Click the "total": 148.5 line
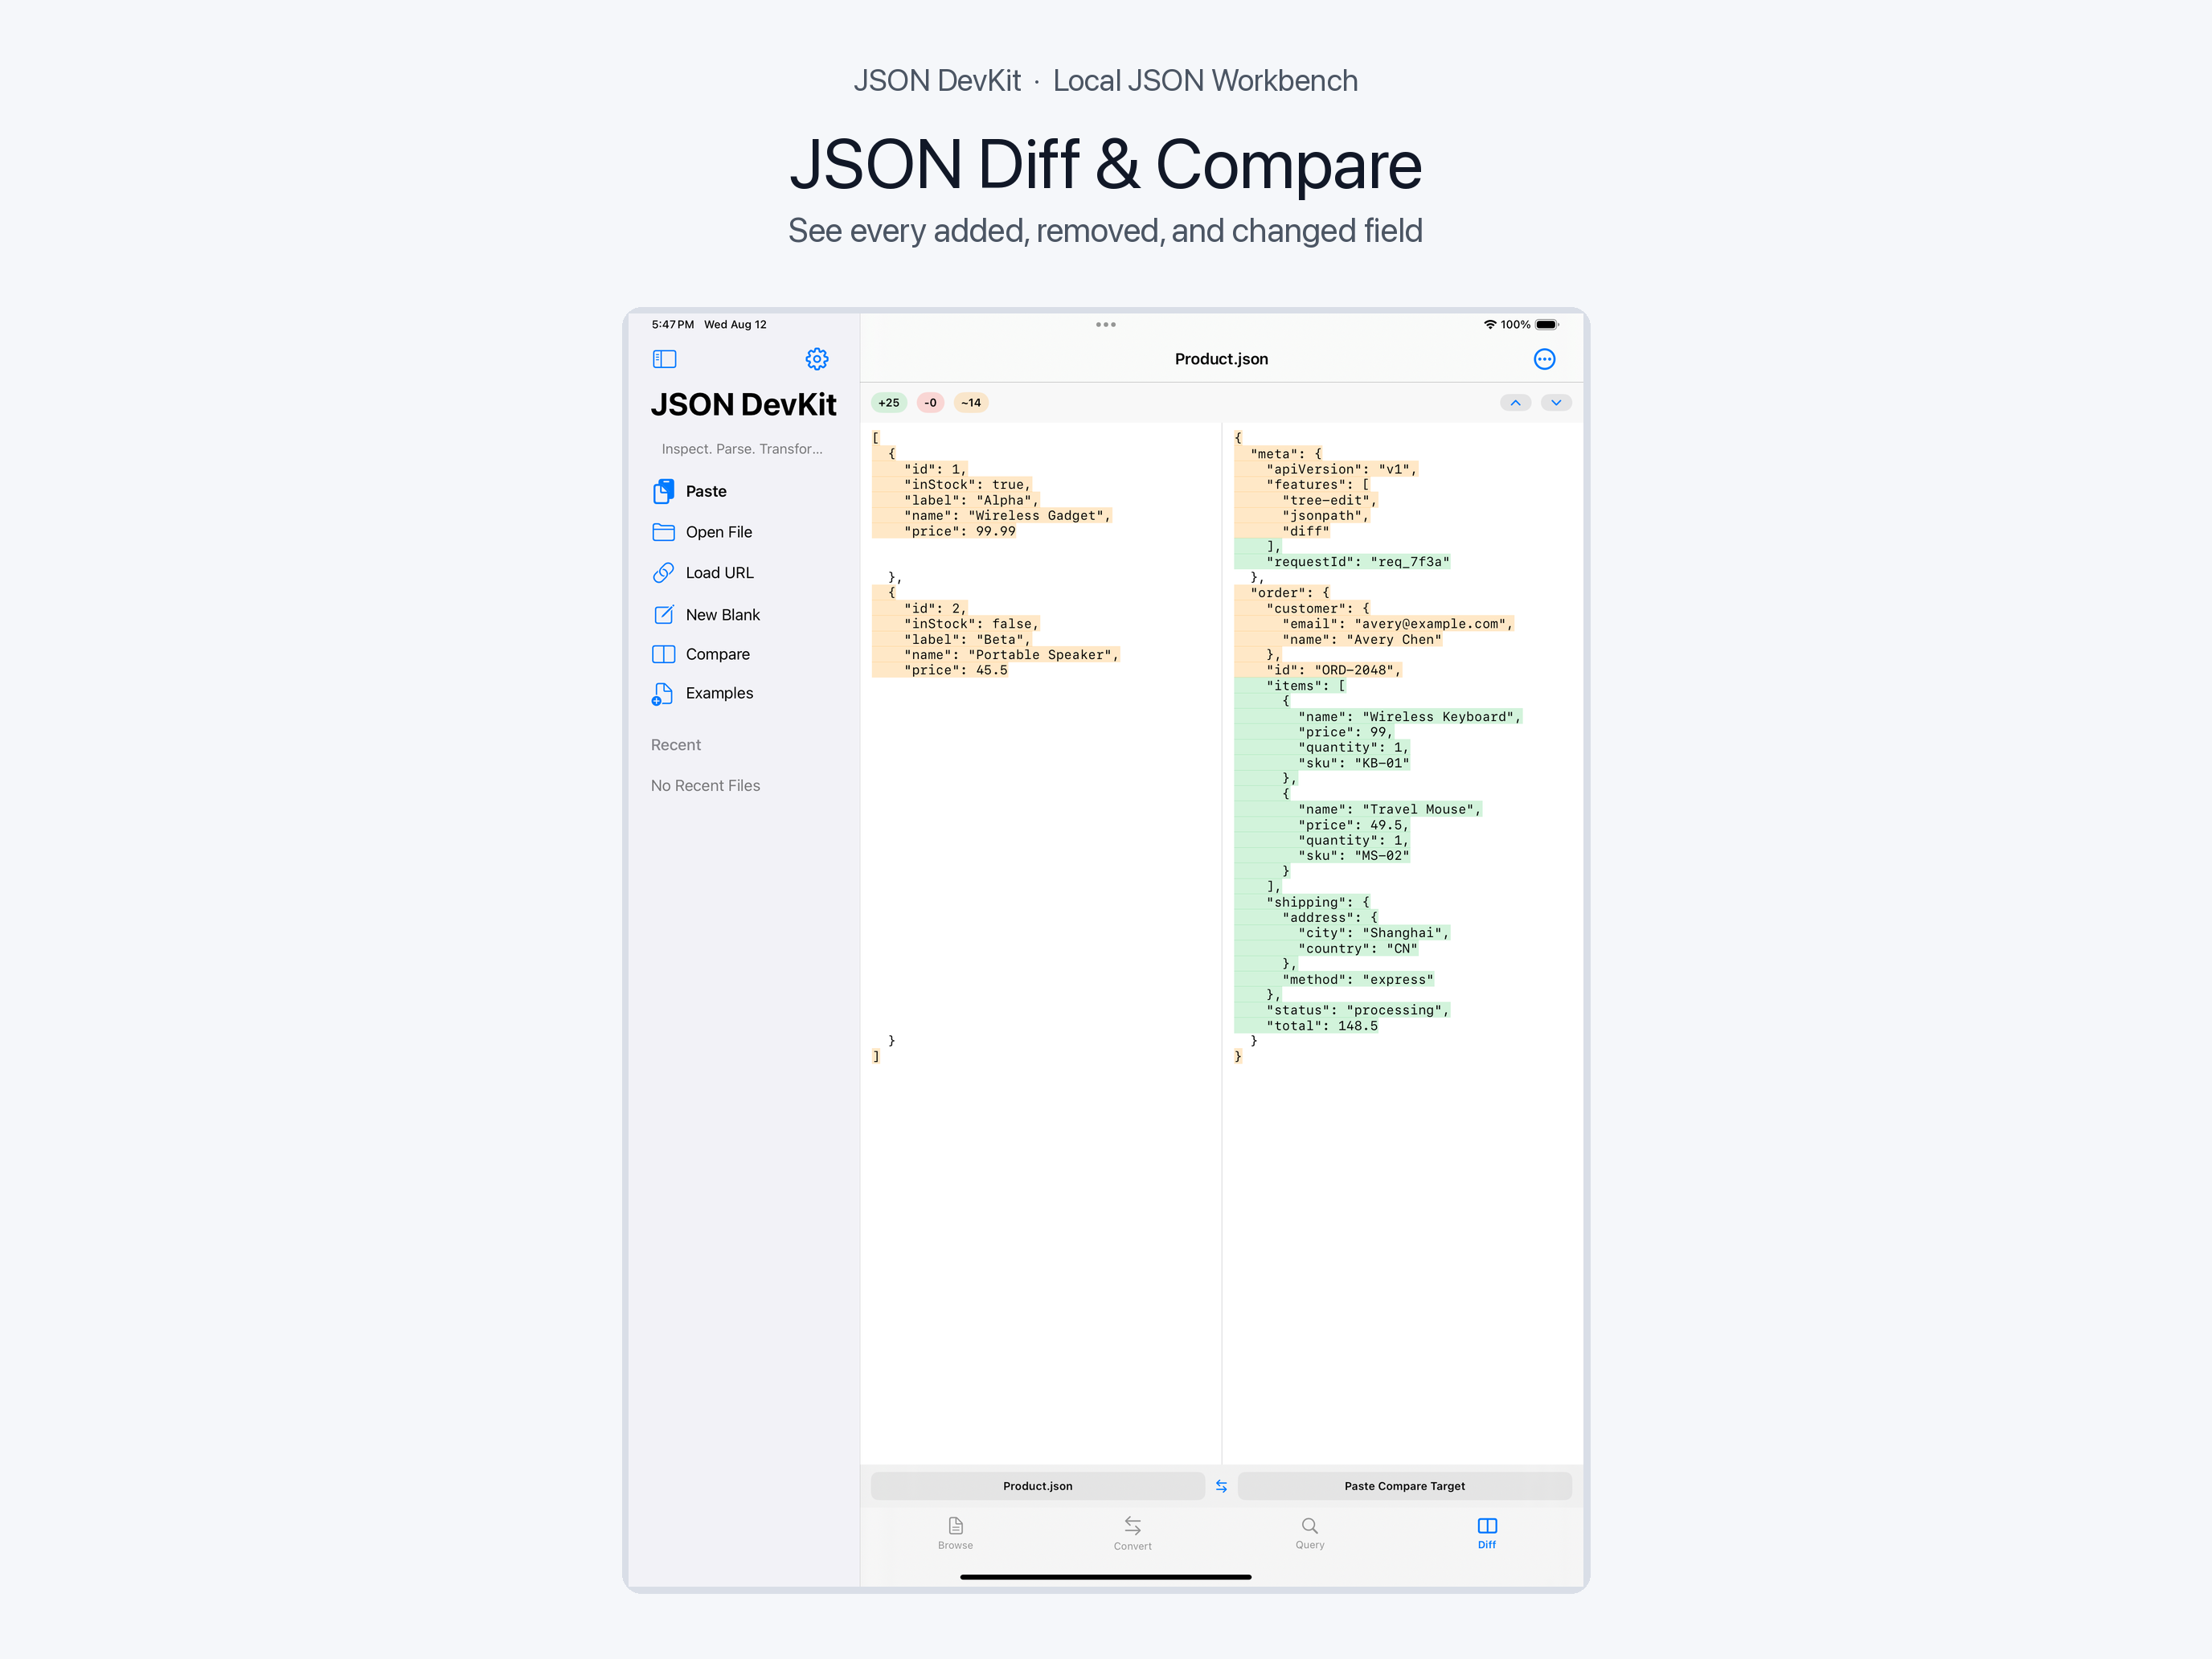Screen dimensions: 2212x1659 click(1321, 1026)
